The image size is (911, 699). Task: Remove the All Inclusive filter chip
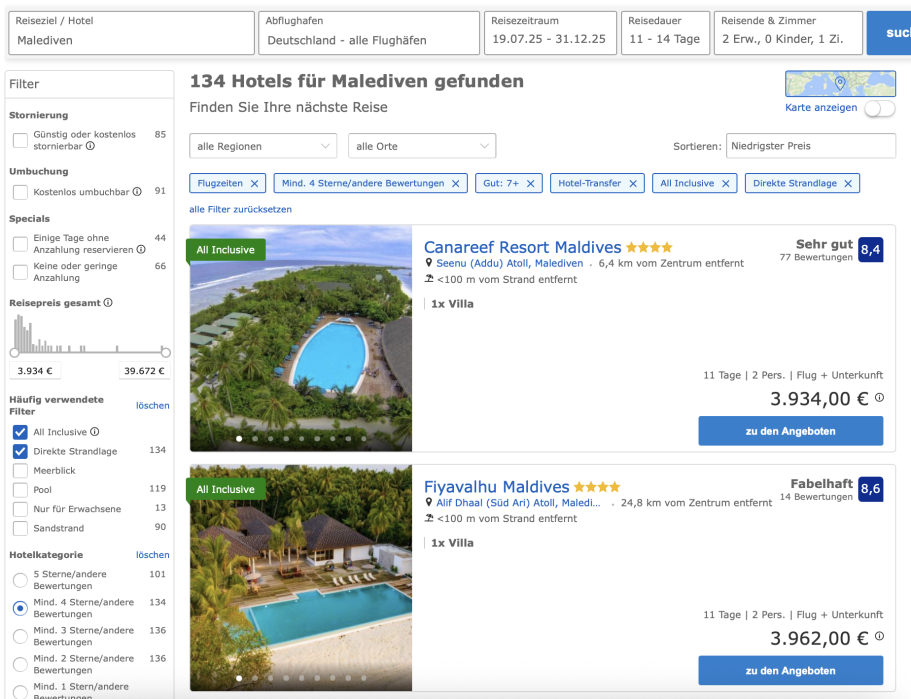[x=726, y=184]
